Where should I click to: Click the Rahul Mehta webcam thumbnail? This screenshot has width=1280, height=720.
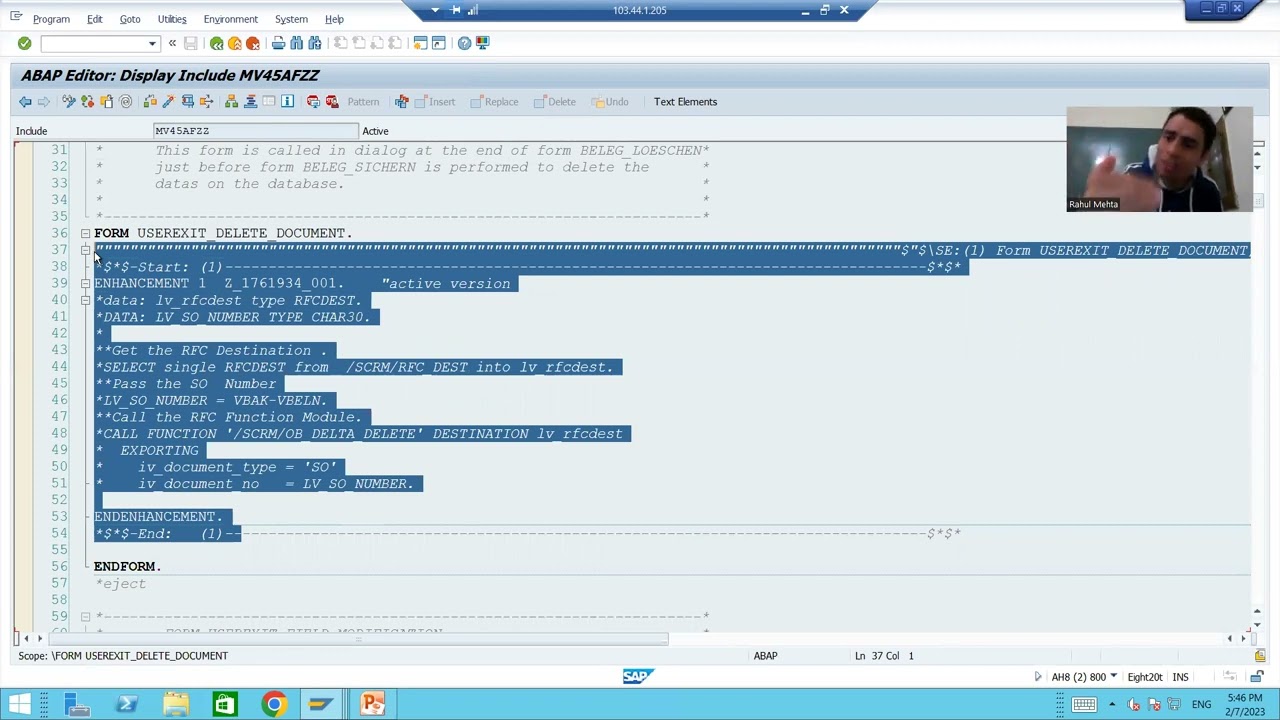tap(1160, 159)
